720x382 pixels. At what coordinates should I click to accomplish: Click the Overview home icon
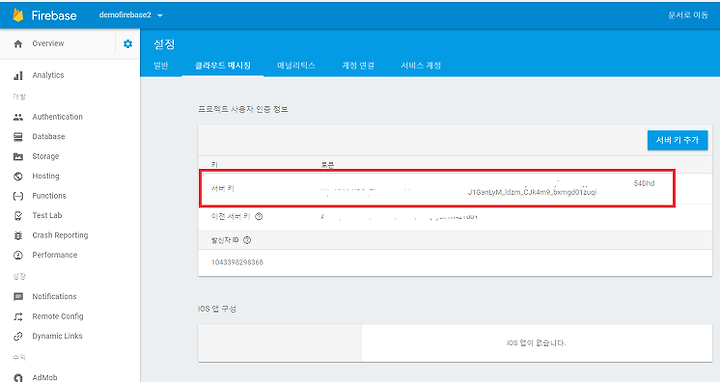18,44
